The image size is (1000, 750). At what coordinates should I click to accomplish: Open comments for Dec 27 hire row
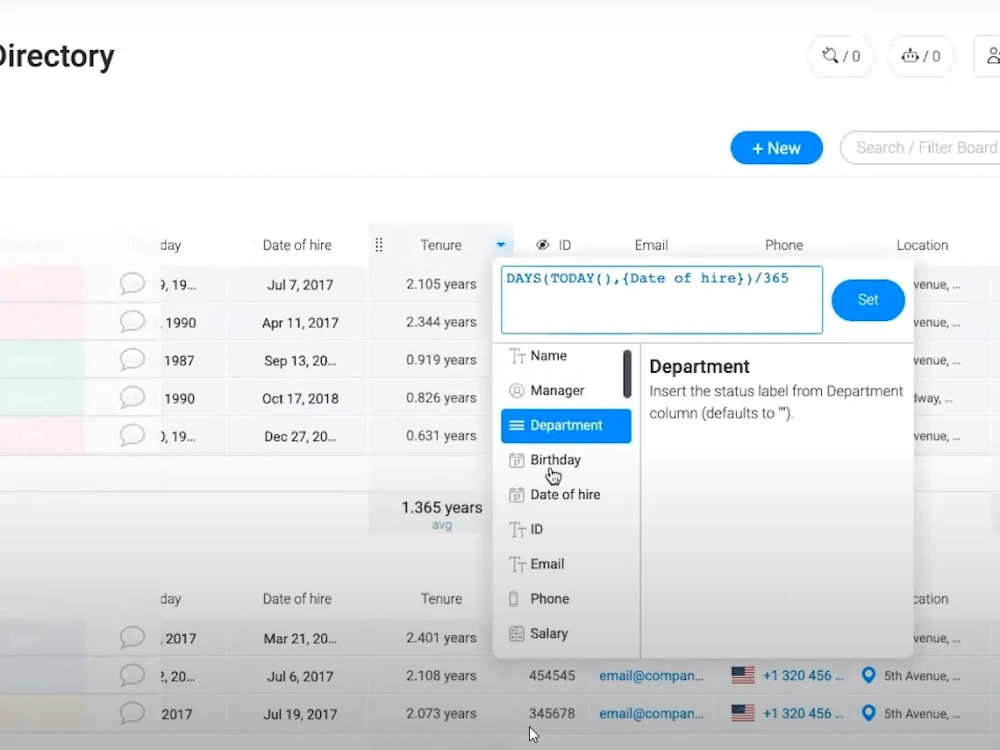(x=132, y=436)
